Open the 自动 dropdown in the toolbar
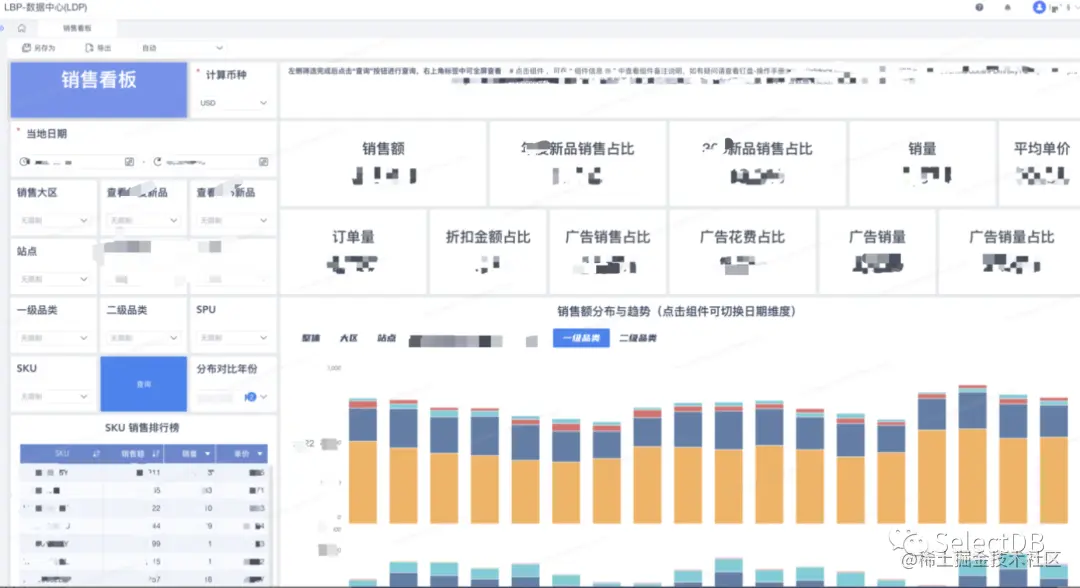1080x588 pixels. click(x=181, y=48)
